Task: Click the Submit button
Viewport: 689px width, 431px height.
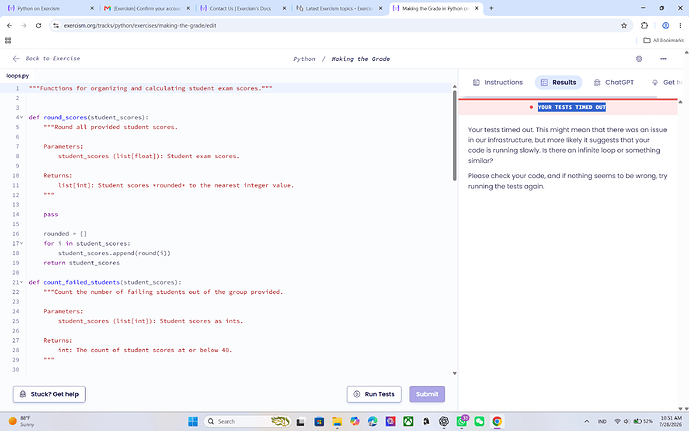Action: [427, 394]
